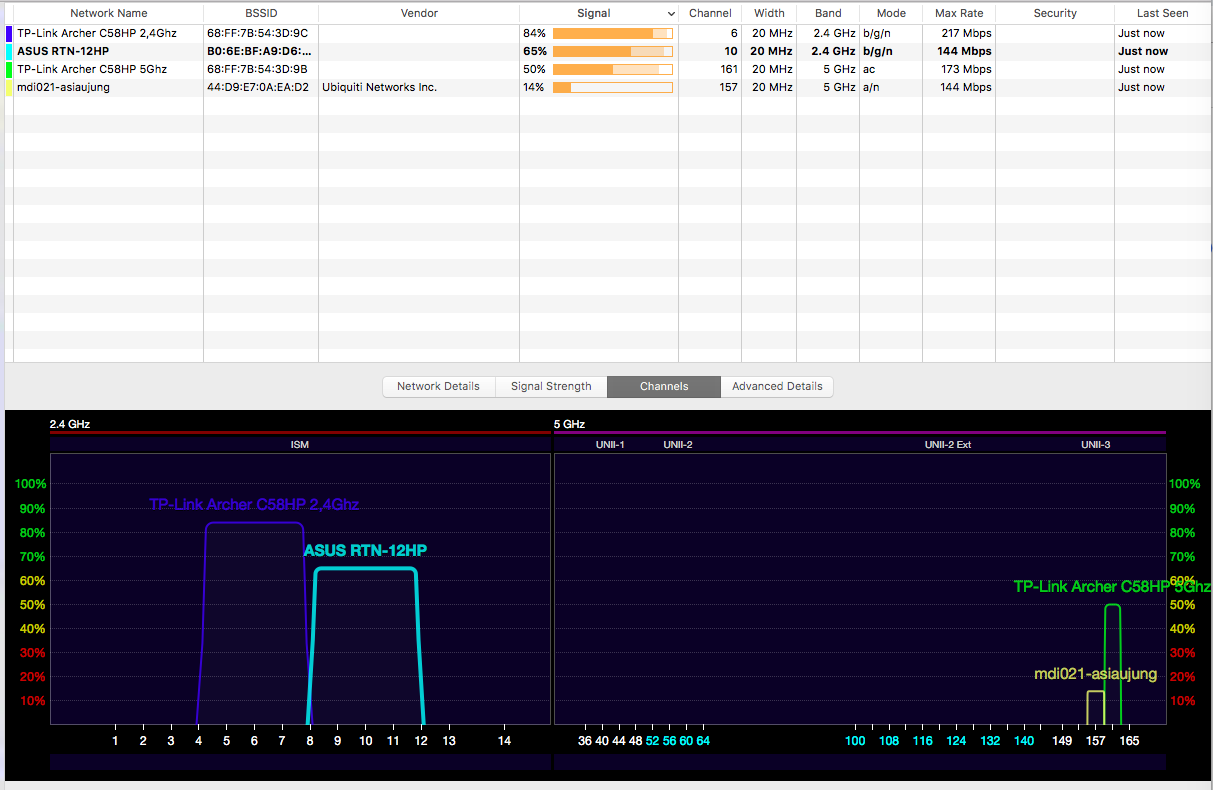Sort networks by the Channel column header

(710, 13)
